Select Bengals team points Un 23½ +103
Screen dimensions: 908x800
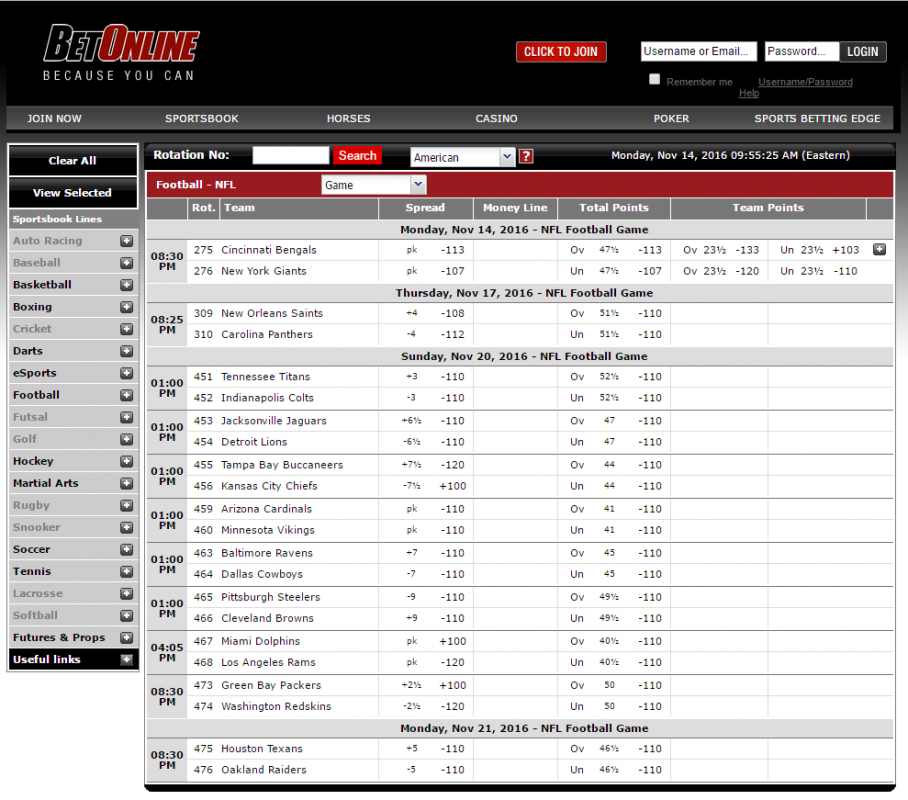[819, 250]
